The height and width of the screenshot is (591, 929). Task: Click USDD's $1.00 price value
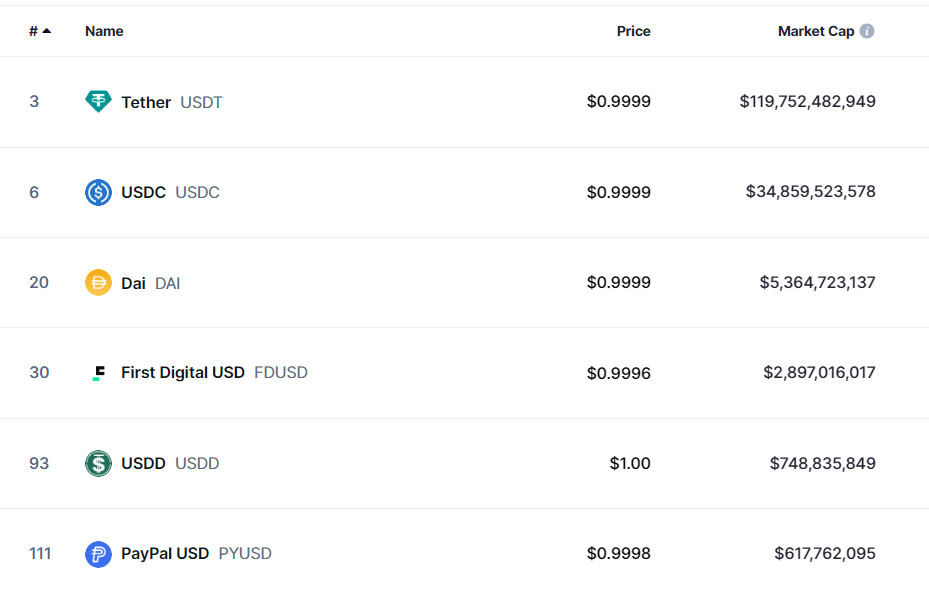(630, 463)
